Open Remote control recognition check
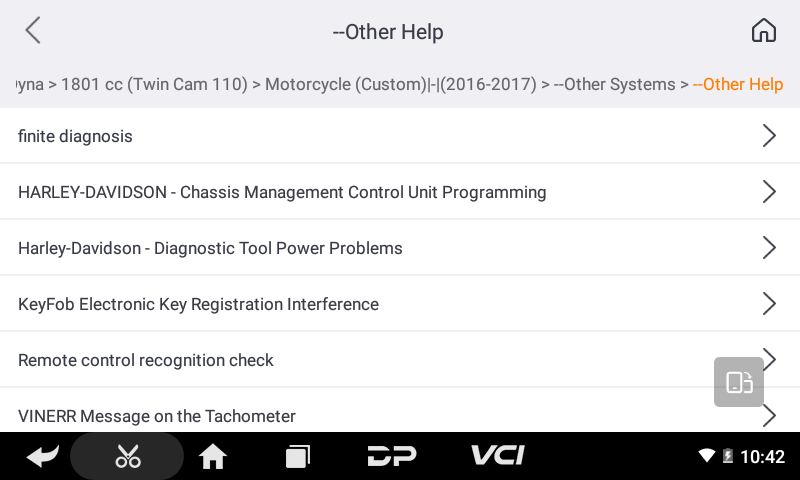Viewport: 800px width, 480px height. point(146,360)
